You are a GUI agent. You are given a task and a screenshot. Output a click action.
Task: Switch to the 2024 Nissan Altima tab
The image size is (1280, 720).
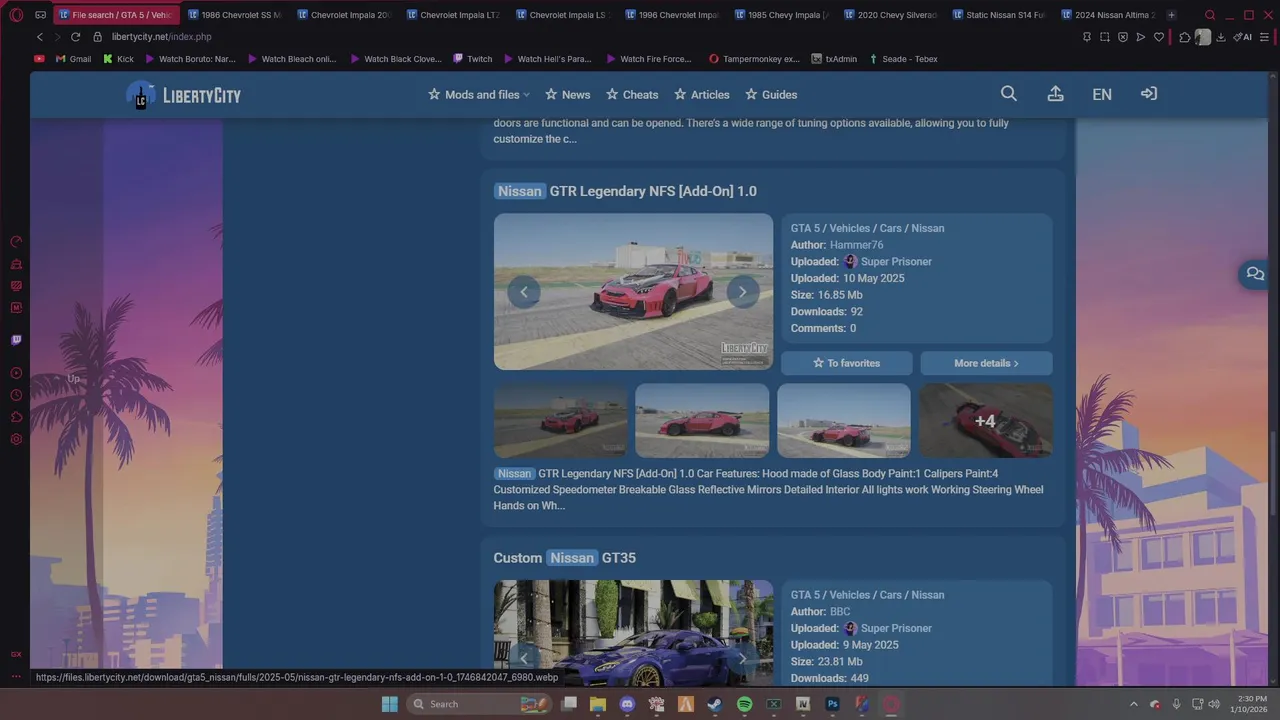[1110, 15]
